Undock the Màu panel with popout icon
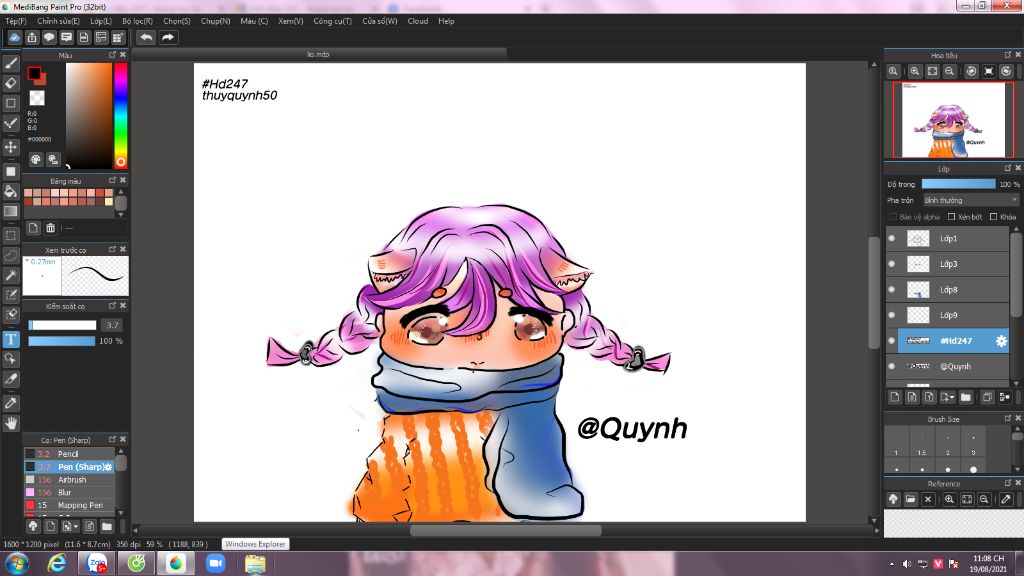The width and height of the screenshot is (1024, 576). click(x=112, y=55)
